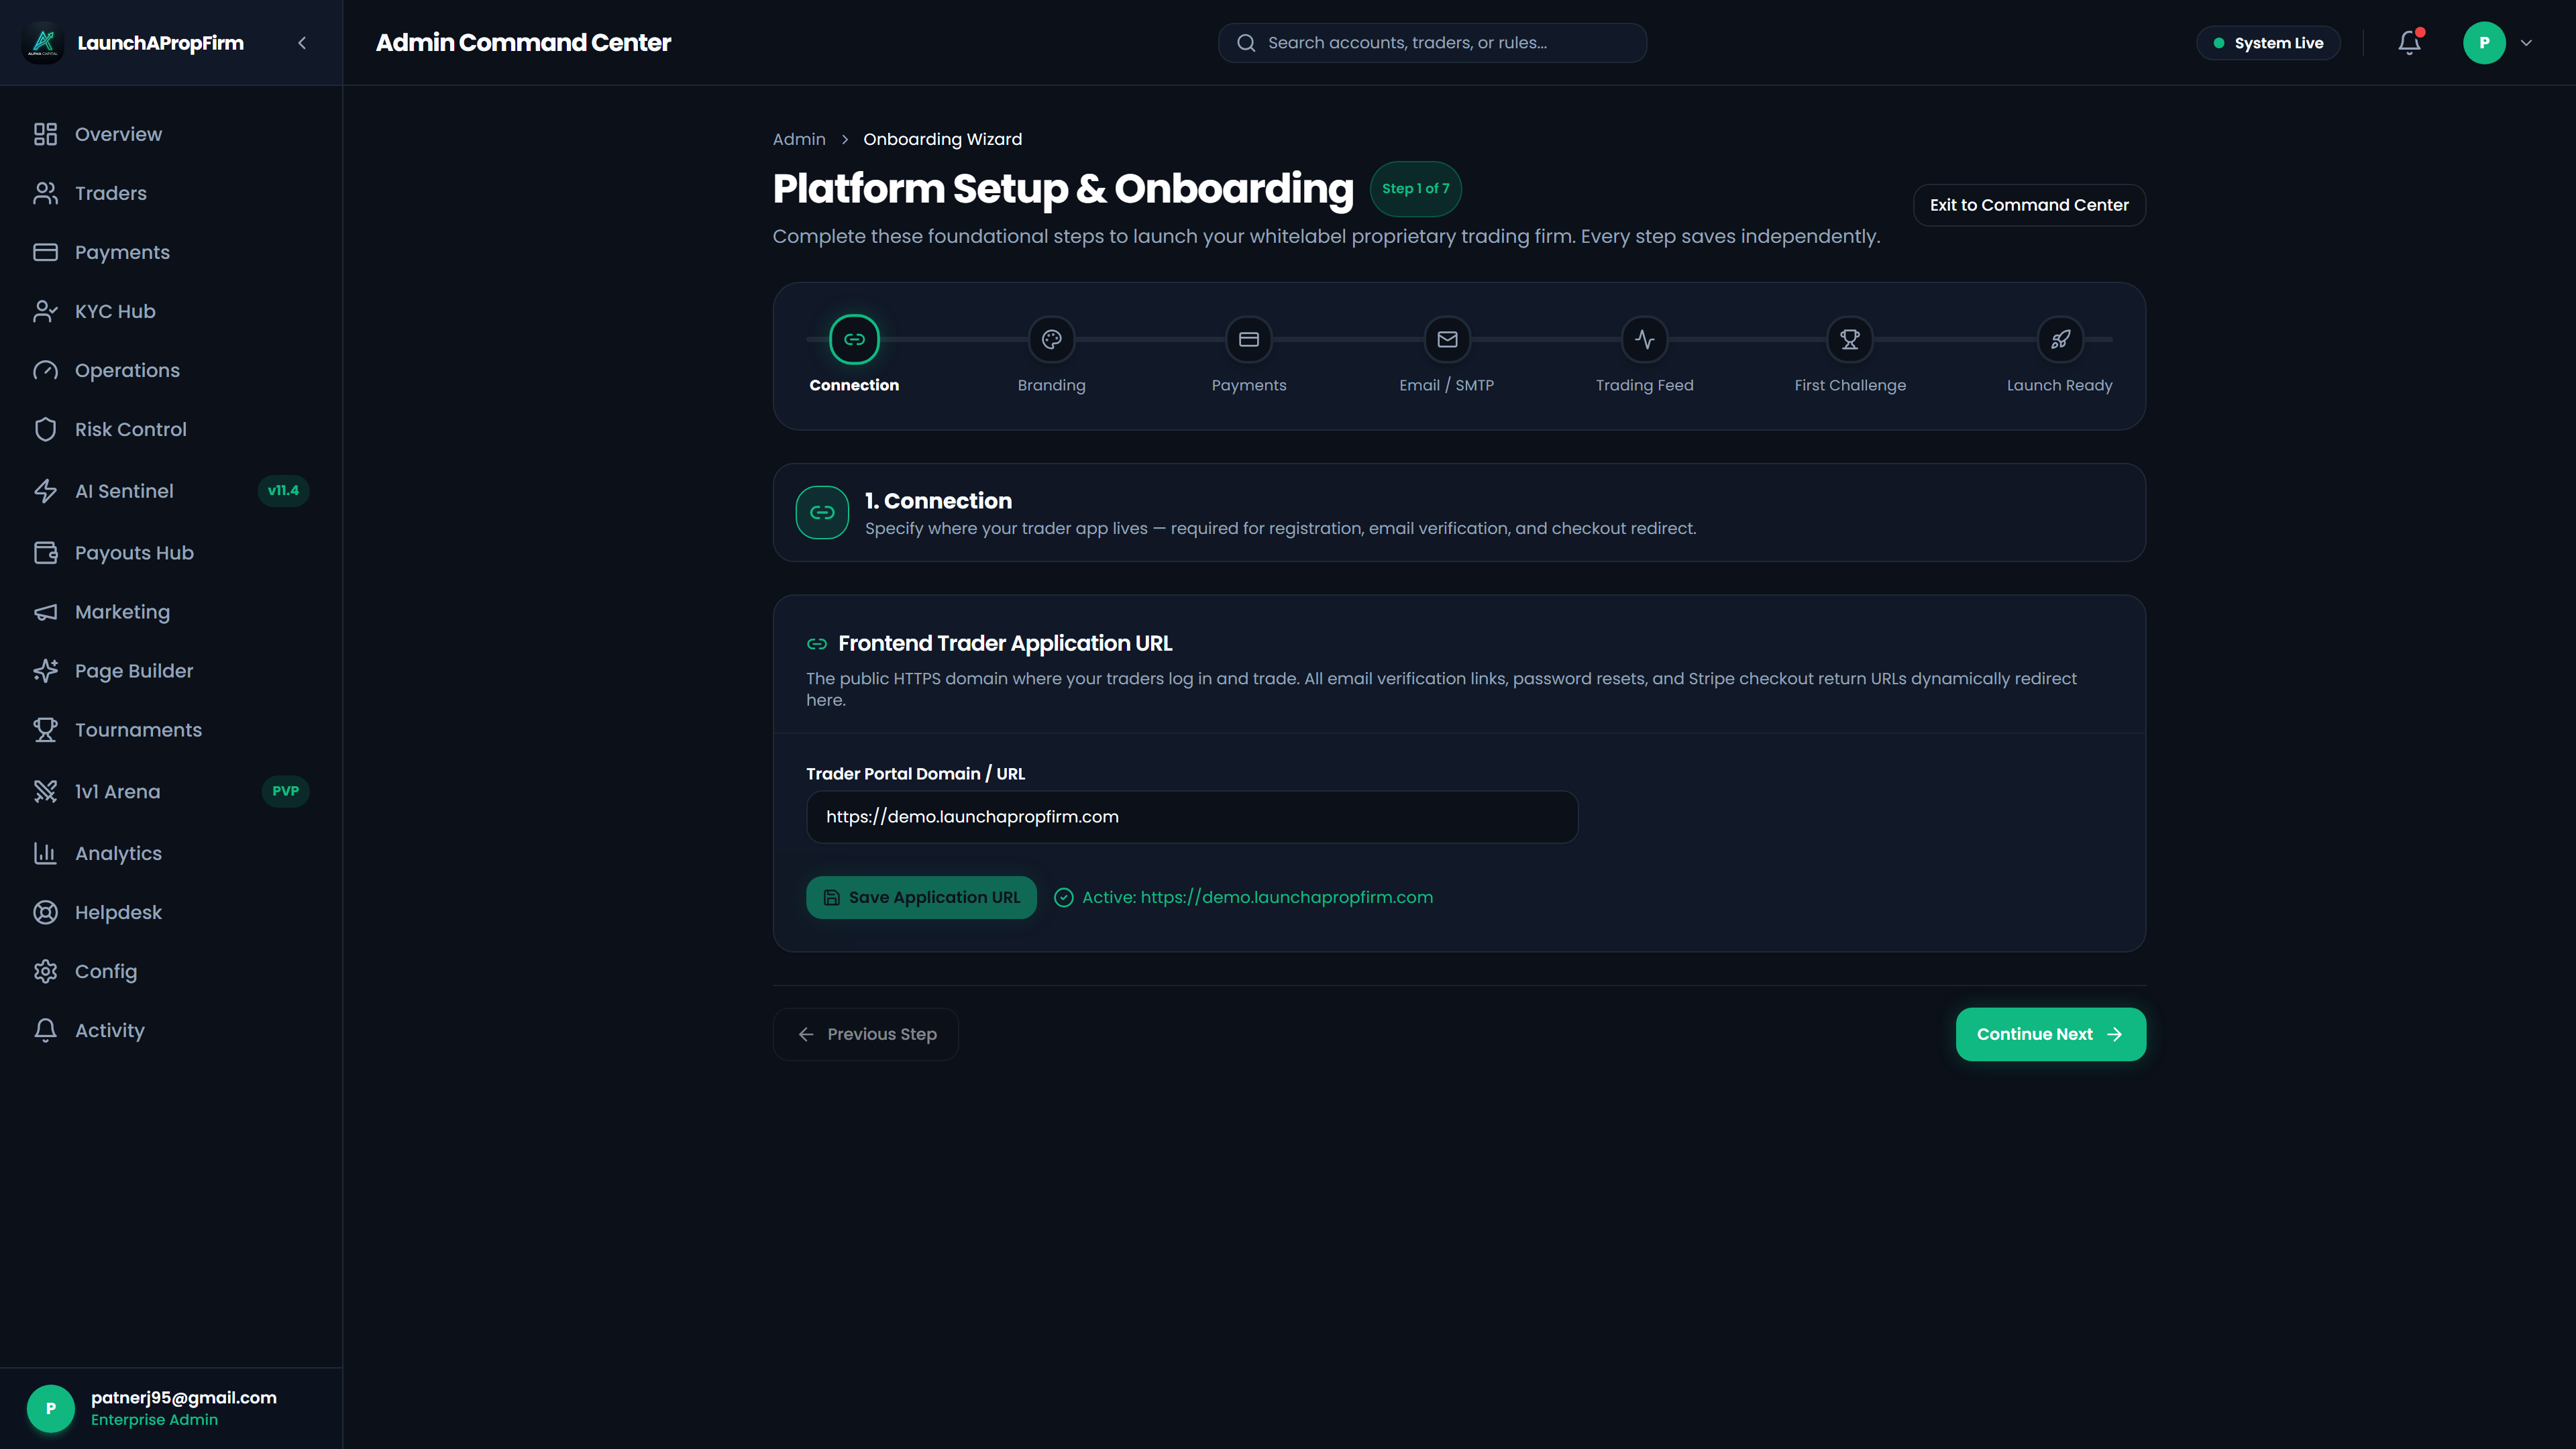Click the Email / SMTP step label

1447,386
